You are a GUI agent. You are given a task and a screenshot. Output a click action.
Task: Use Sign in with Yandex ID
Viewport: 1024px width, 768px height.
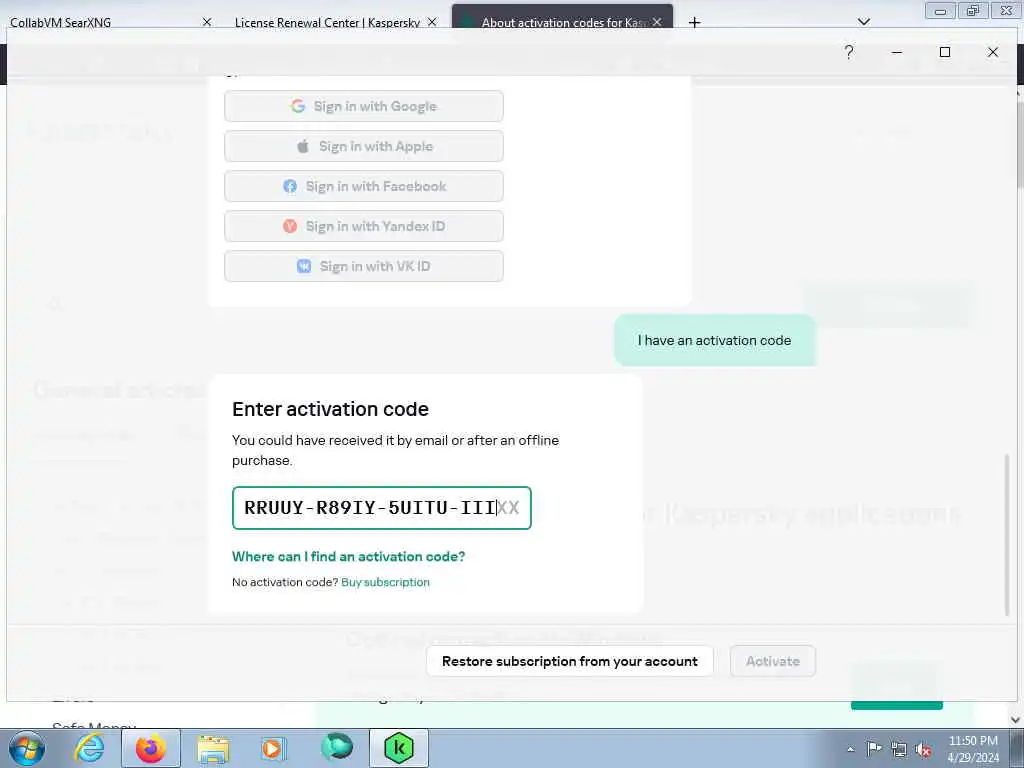[364, 226]
